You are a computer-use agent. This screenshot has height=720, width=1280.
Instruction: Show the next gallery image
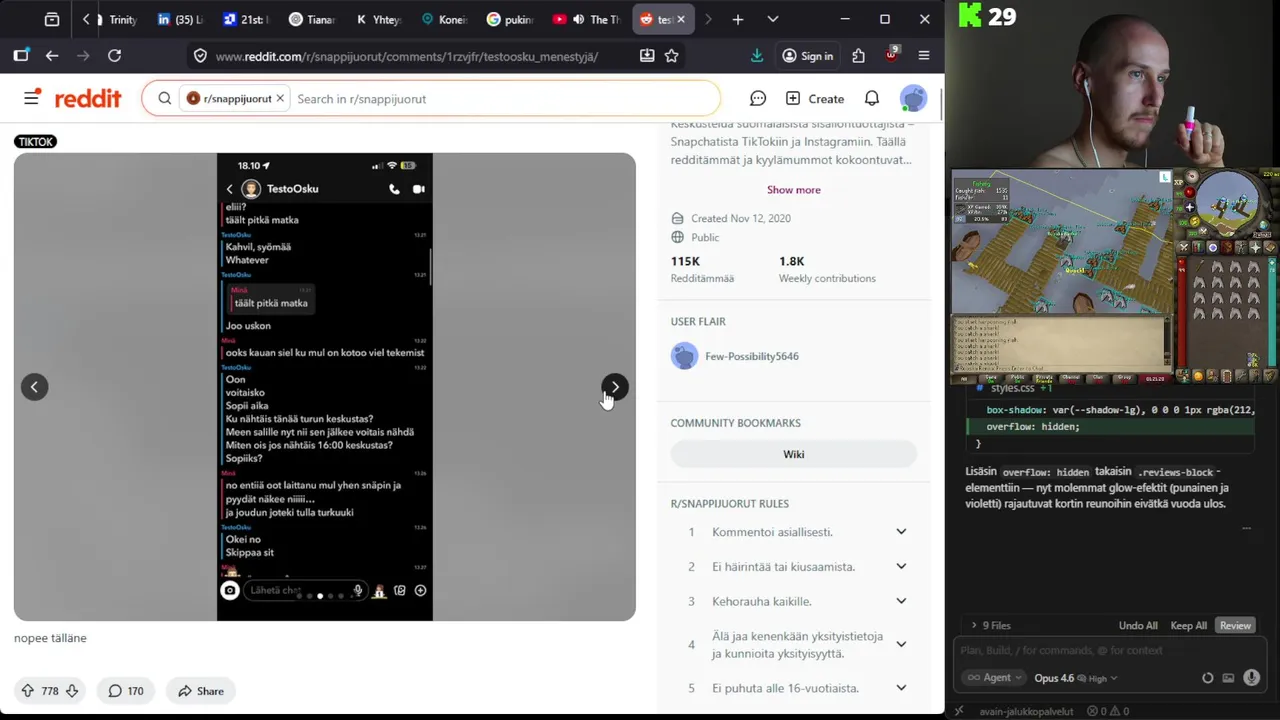(x=615, y=387)
